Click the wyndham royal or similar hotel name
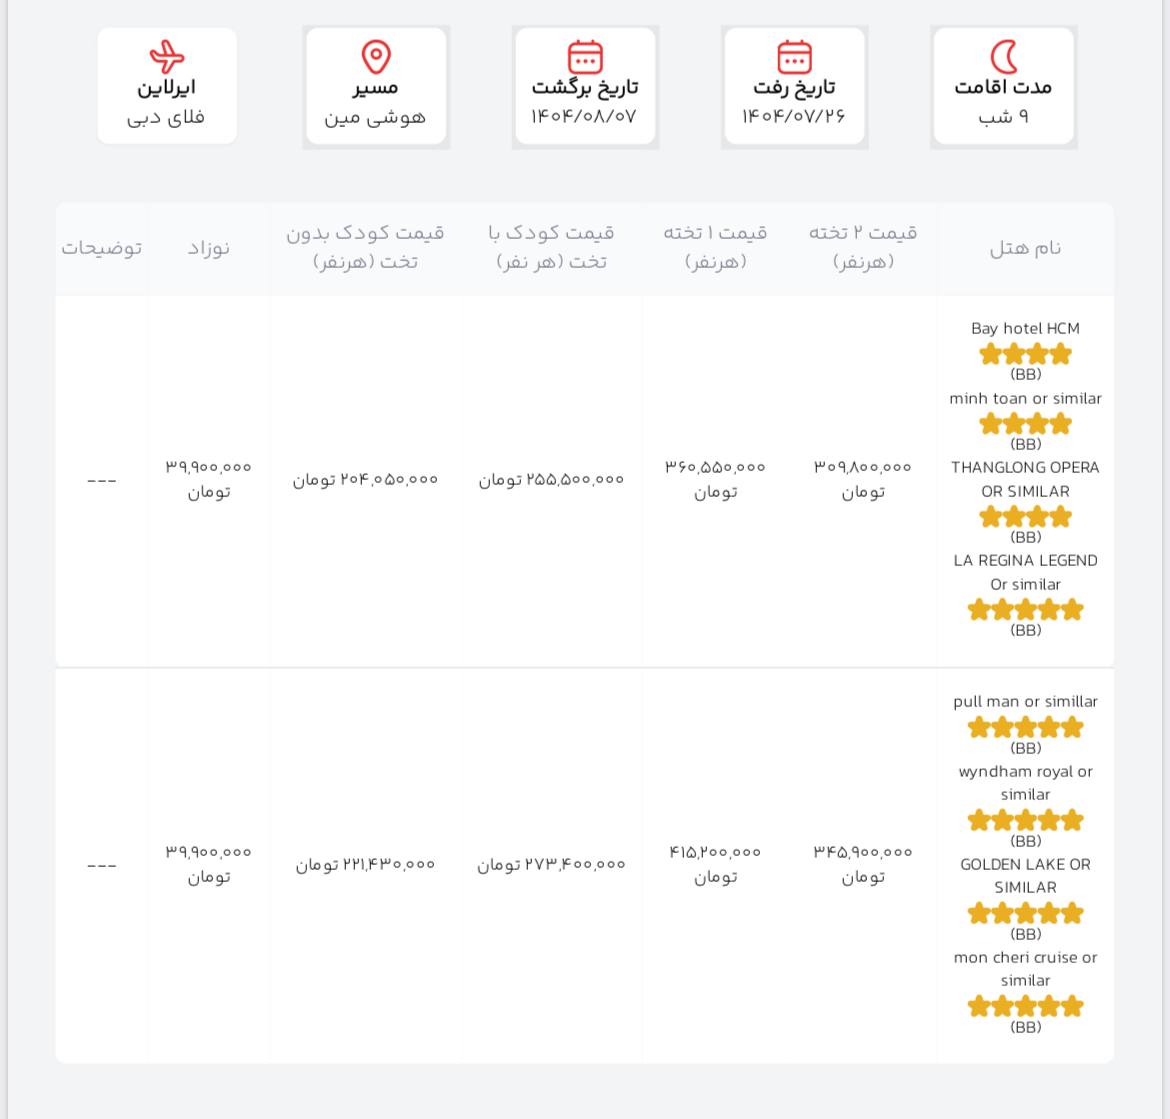The width and height of the screenshot is (1170, 1119). pyautogui.click(x=1025, y=783)
